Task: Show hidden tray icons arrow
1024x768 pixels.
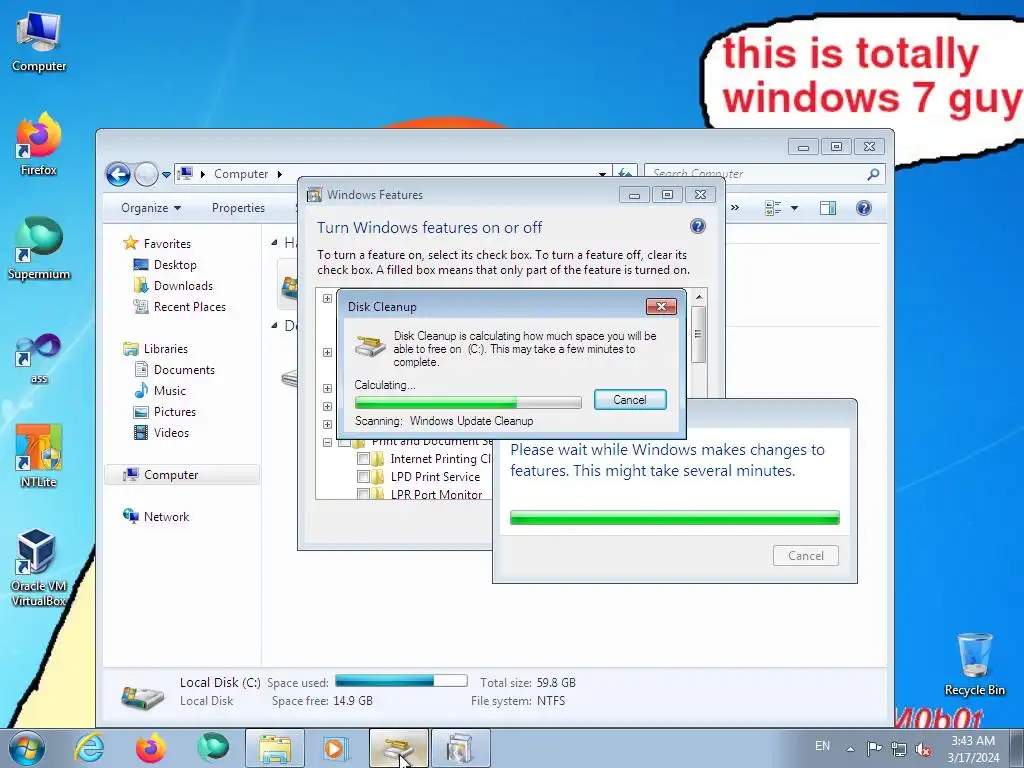Action: [x=850, y=749]
